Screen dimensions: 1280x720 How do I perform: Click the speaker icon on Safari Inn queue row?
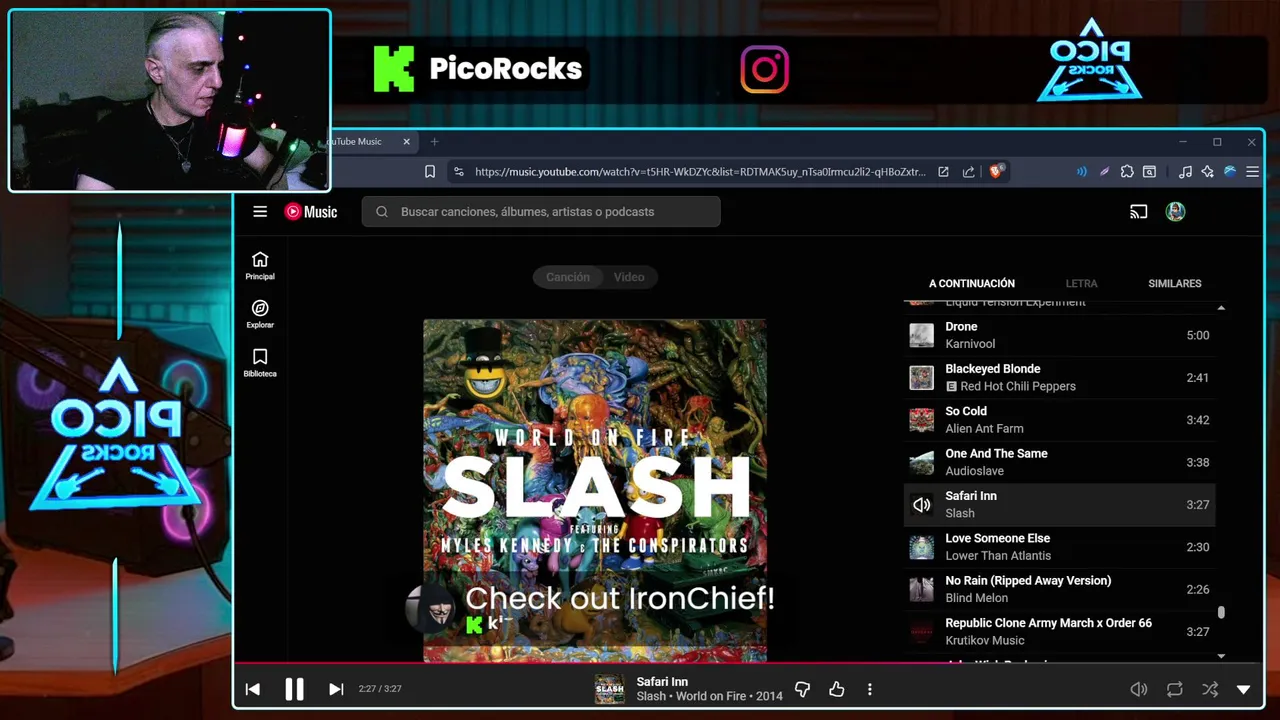coord(922,505)
